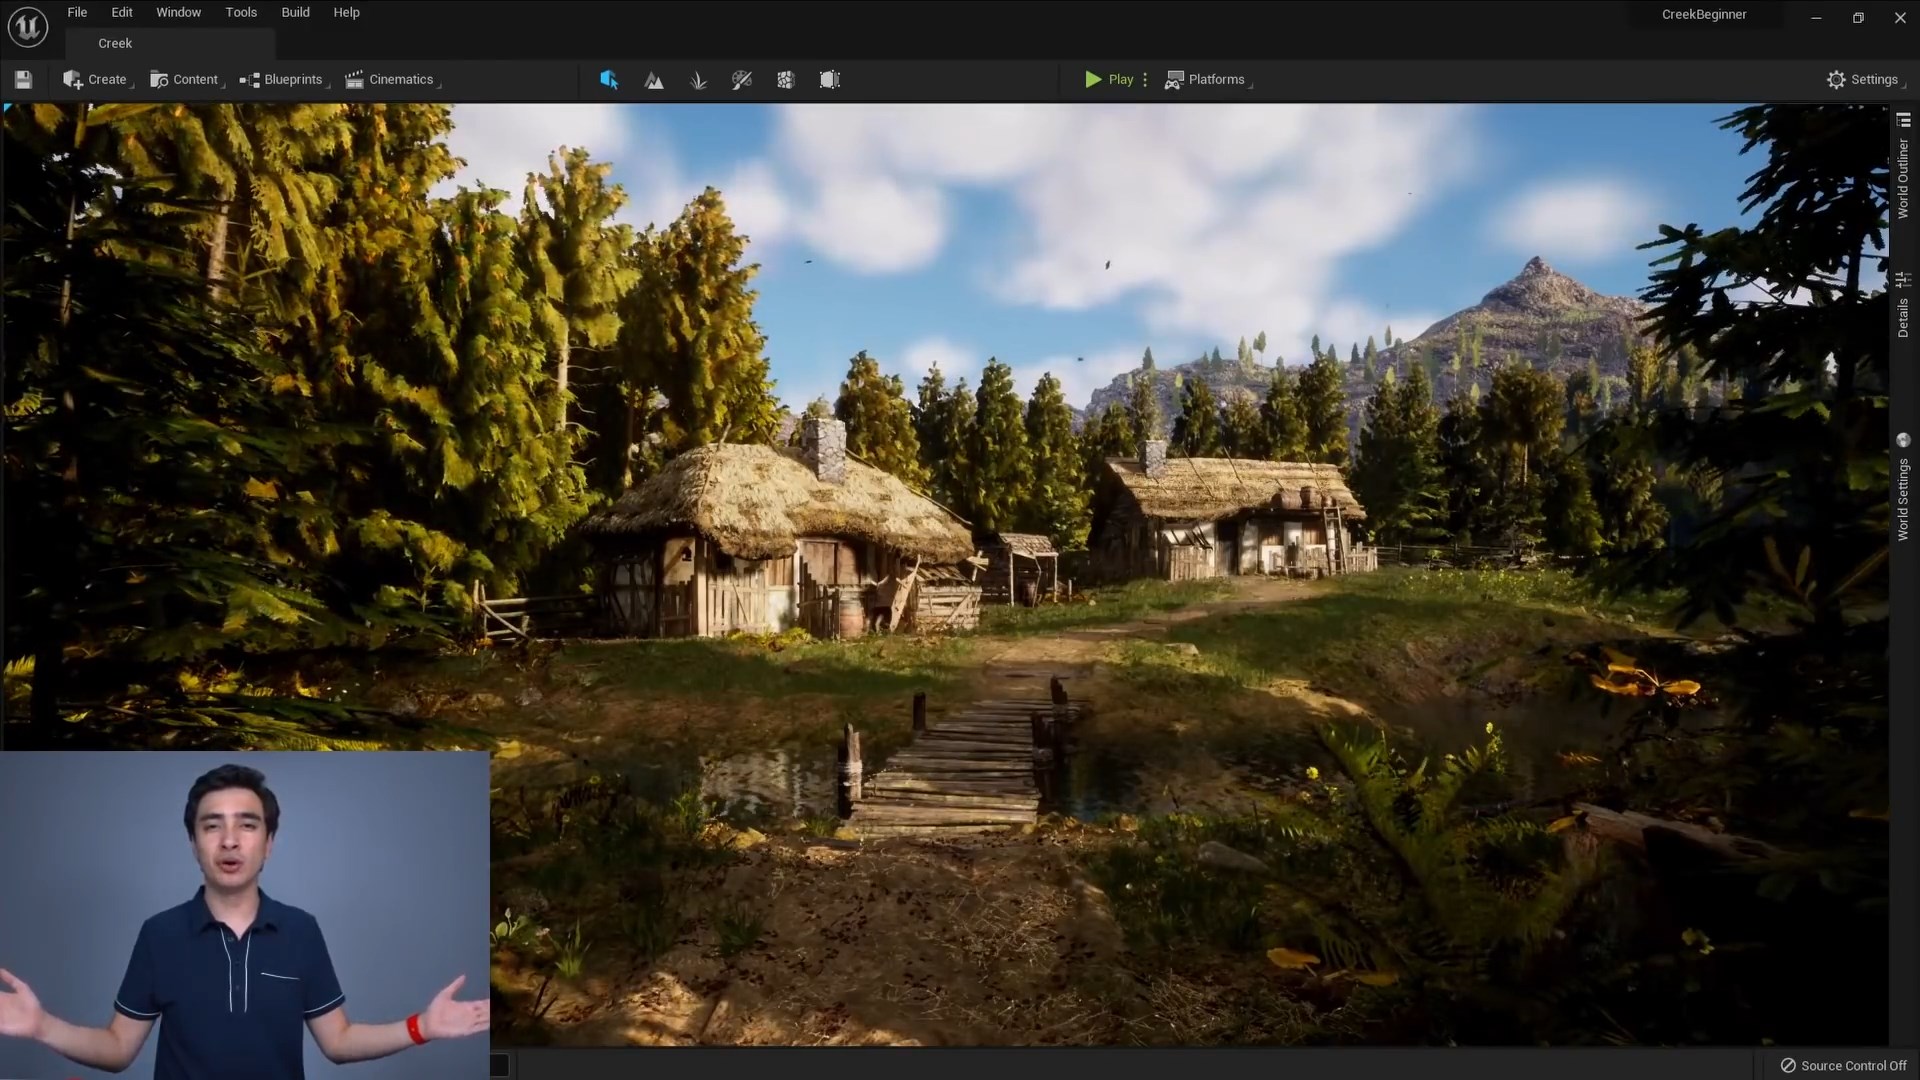Screen dimensions: 1920x1080
Task: Open the File menu
Action: [77, 12]
